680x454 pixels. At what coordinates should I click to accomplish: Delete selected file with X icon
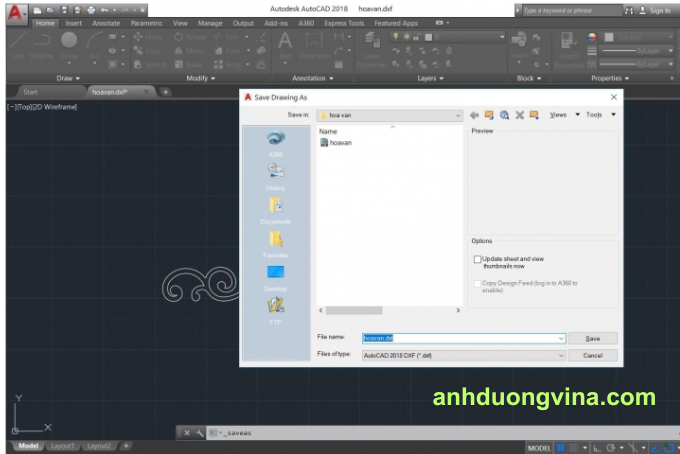(519, 115)
